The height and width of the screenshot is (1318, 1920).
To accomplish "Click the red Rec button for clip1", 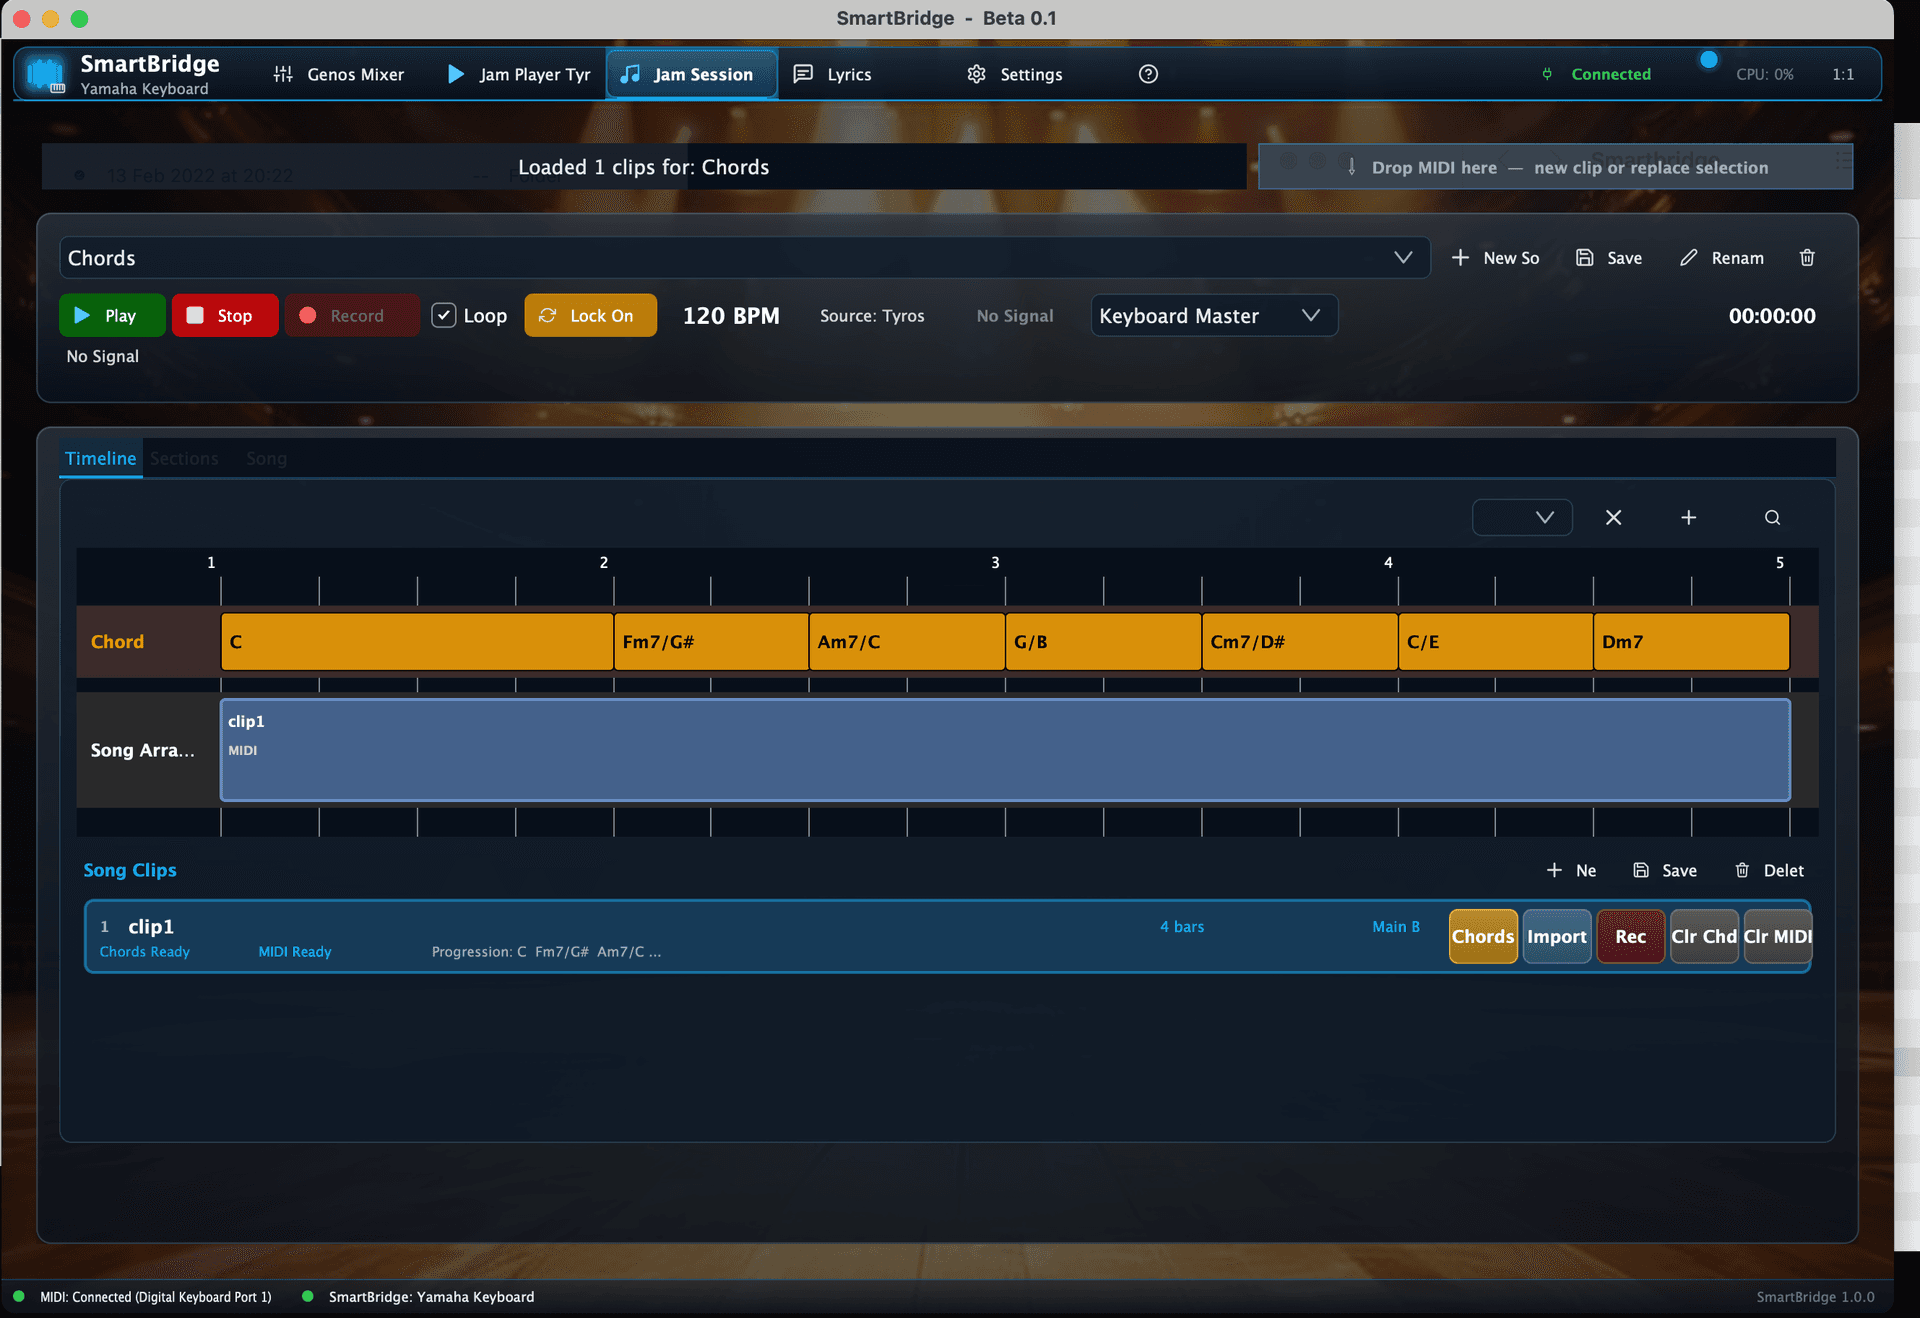I will [x=1630, y=936].
